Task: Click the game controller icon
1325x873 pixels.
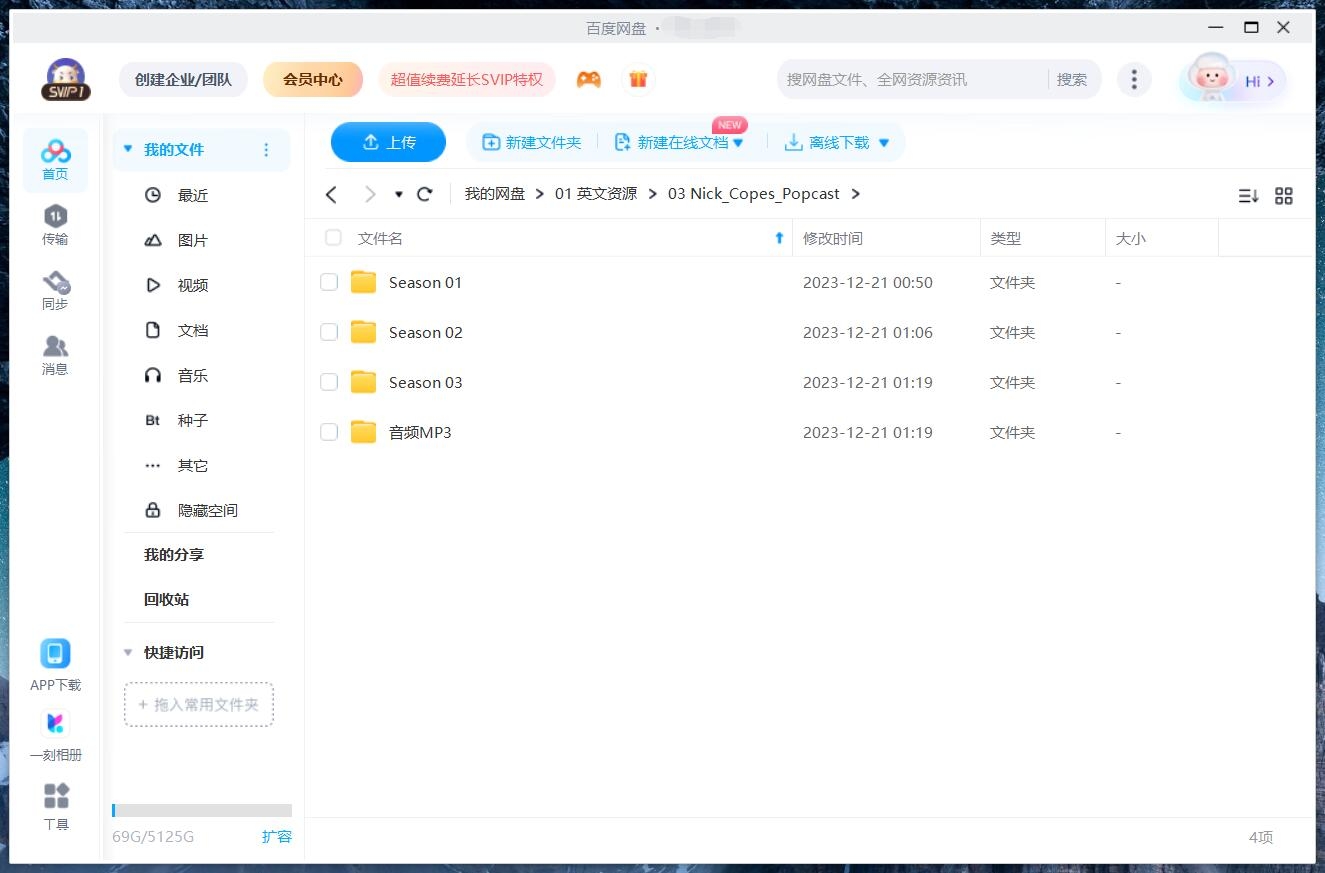Action: pos(589,79)
